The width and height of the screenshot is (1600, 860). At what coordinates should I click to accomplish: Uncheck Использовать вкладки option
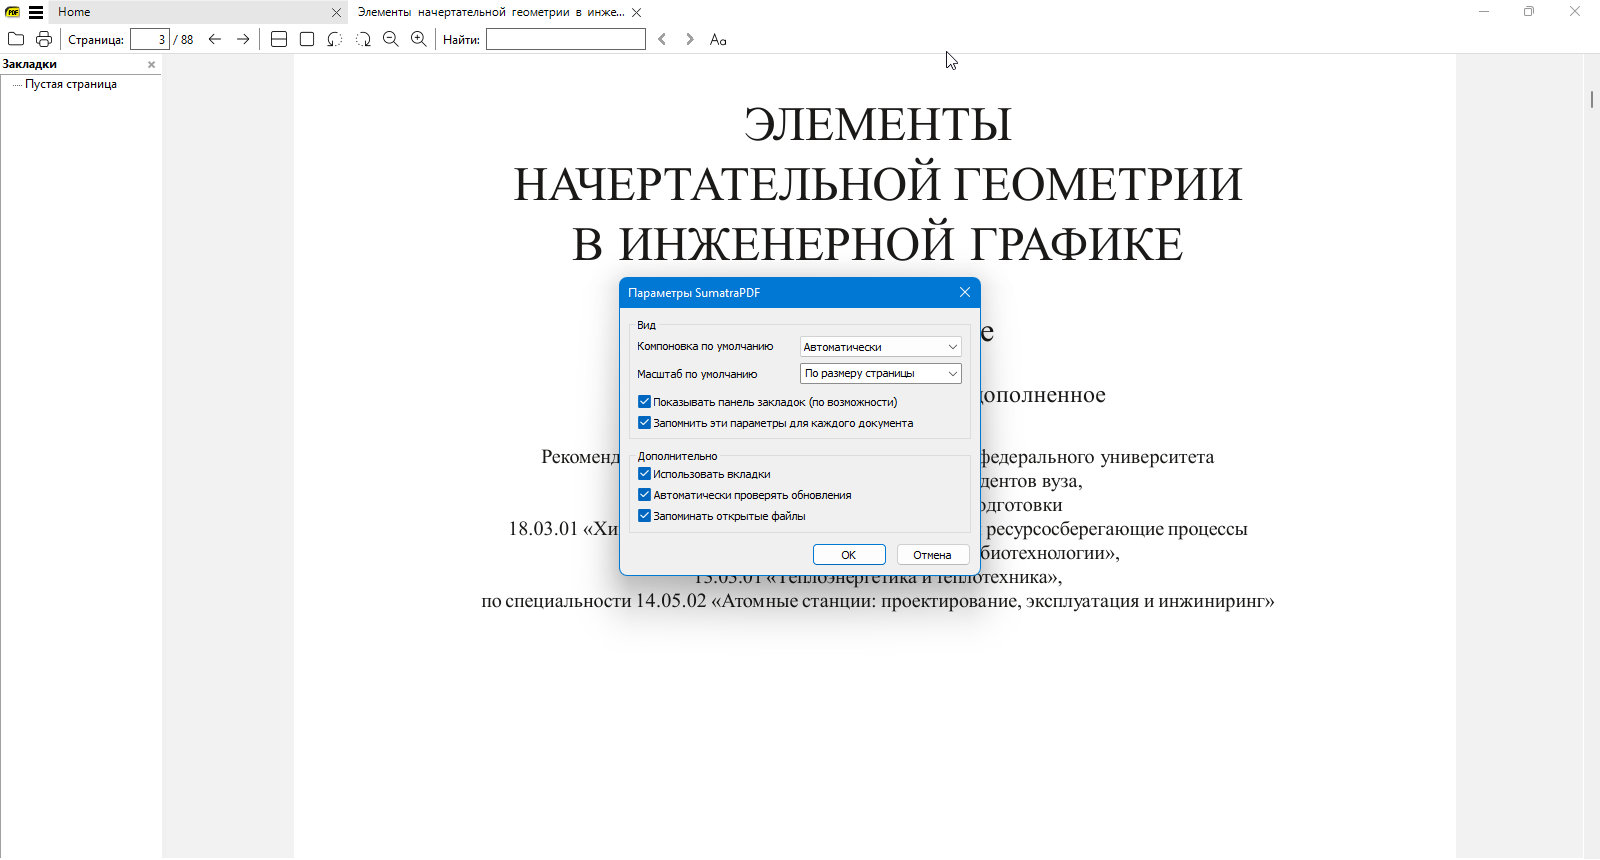644,474
